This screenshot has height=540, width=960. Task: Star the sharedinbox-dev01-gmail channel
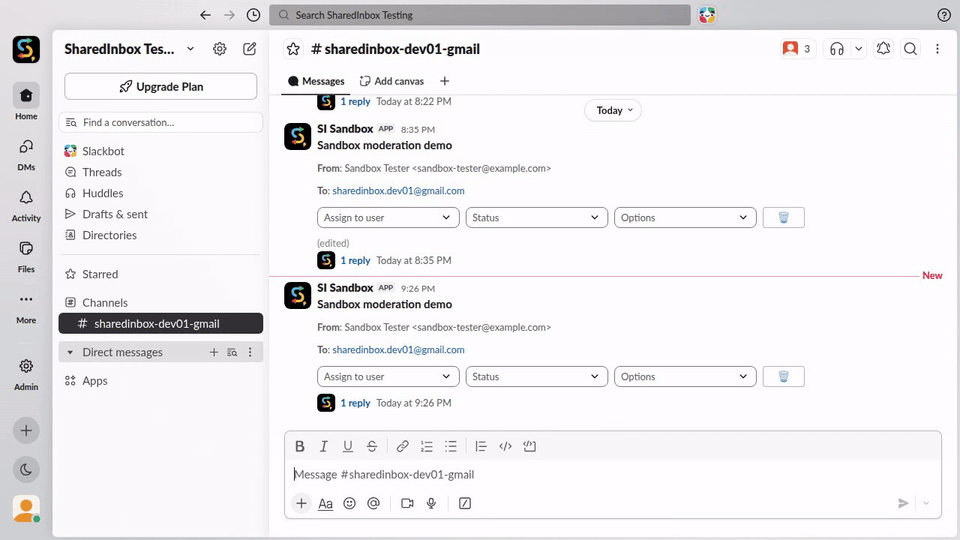(293, 49)
